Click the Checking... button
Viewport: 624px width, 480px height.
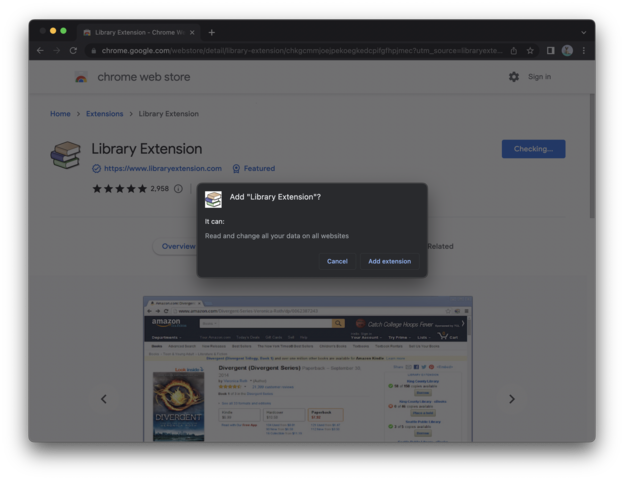[533, 149]
